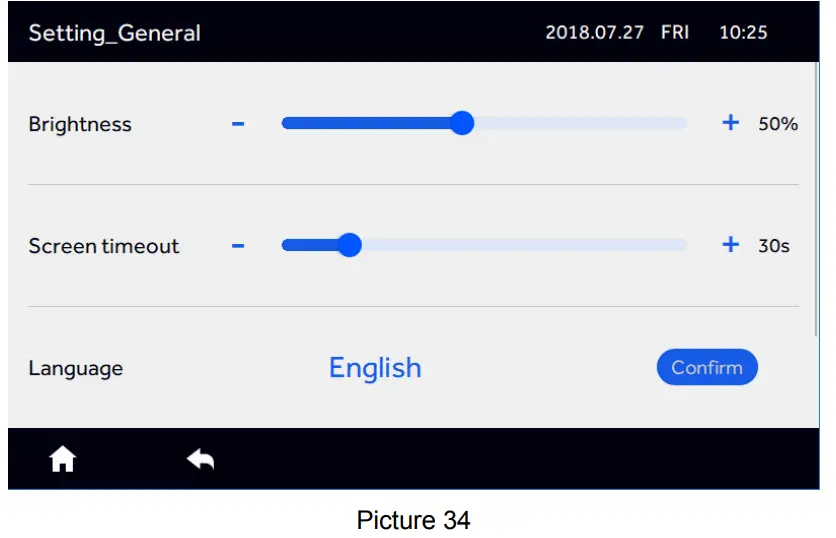Viewport: 836px width, 538px height.
Task: Click the unfilled part of the Brightness track
Action: pos(580,123)
